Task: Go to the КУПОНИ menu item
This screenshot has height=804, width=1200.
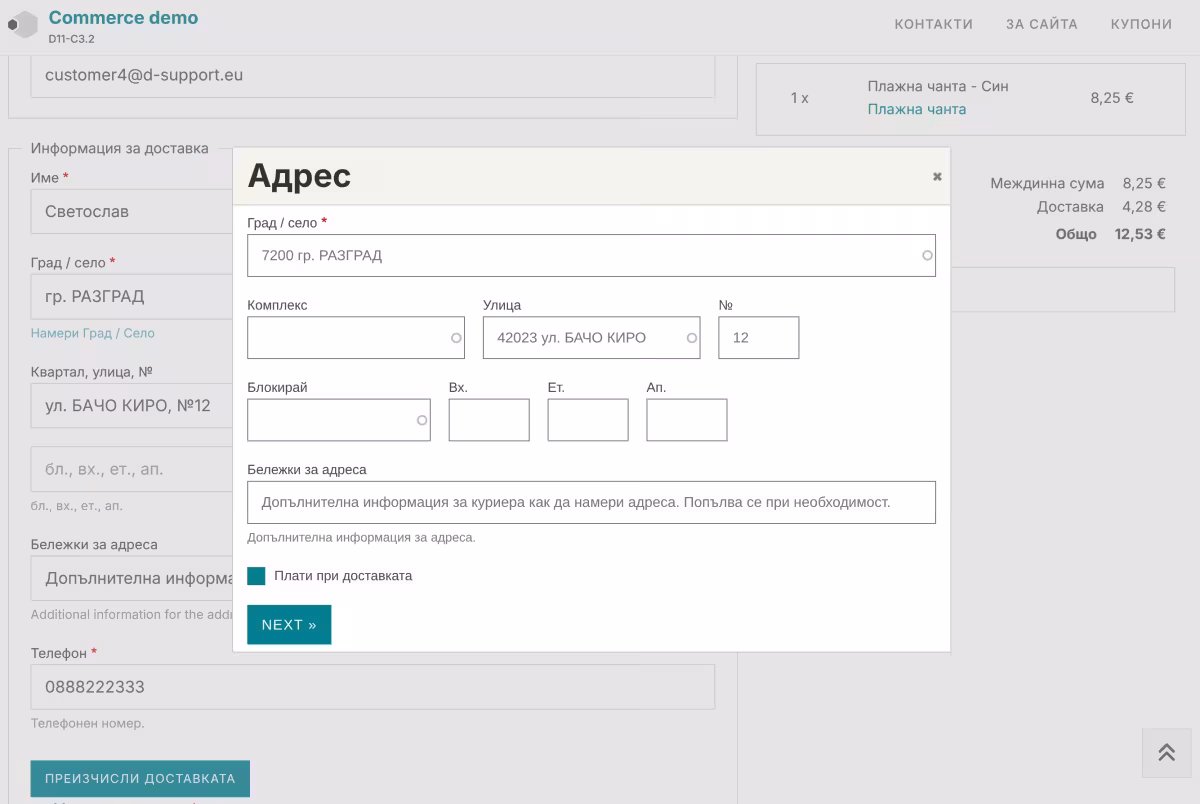Action: (x=1141, y=24)
